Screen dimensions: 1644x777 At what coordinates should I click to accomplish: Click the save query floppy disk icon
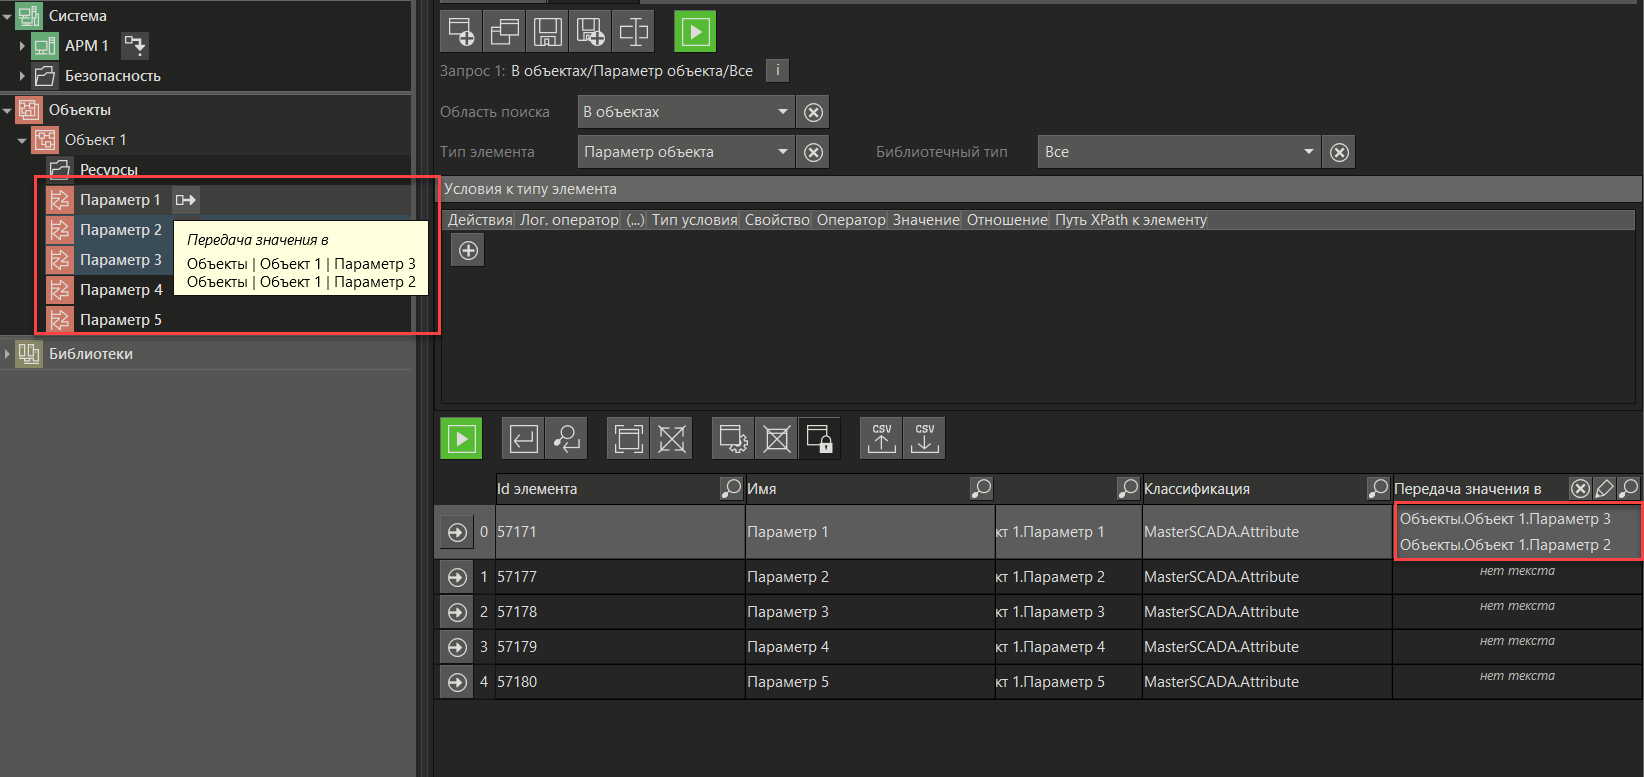click(547, 32)
